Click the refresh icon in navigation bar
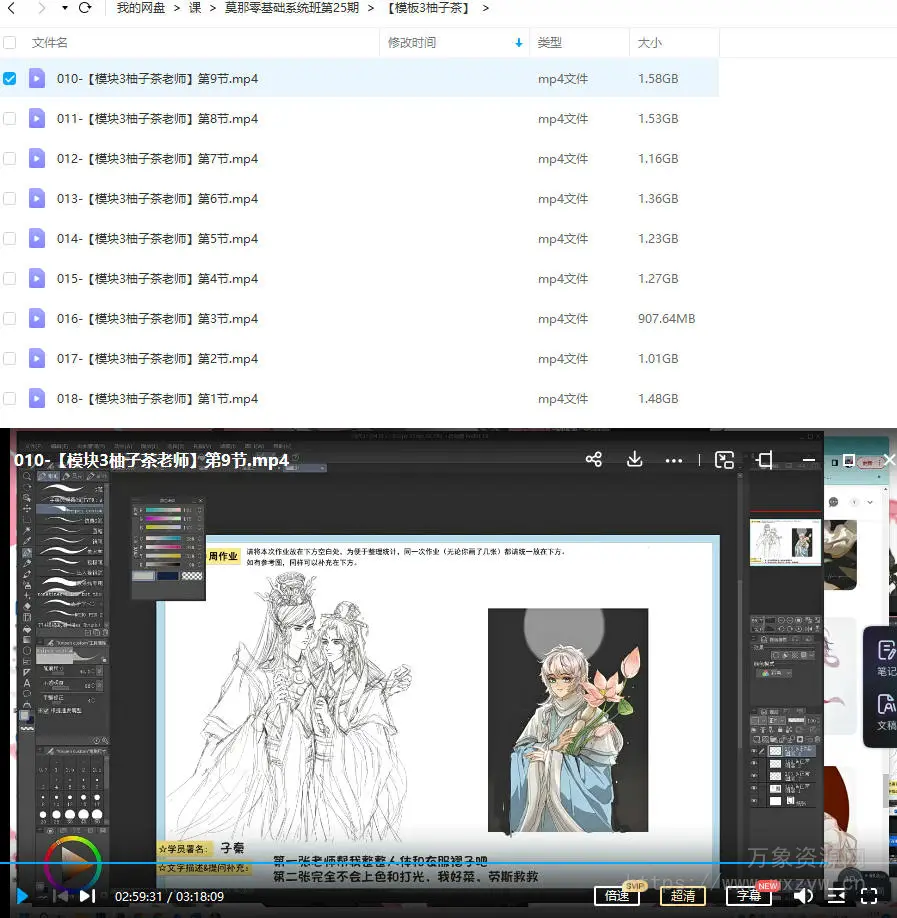 click(x=85, y=8)
